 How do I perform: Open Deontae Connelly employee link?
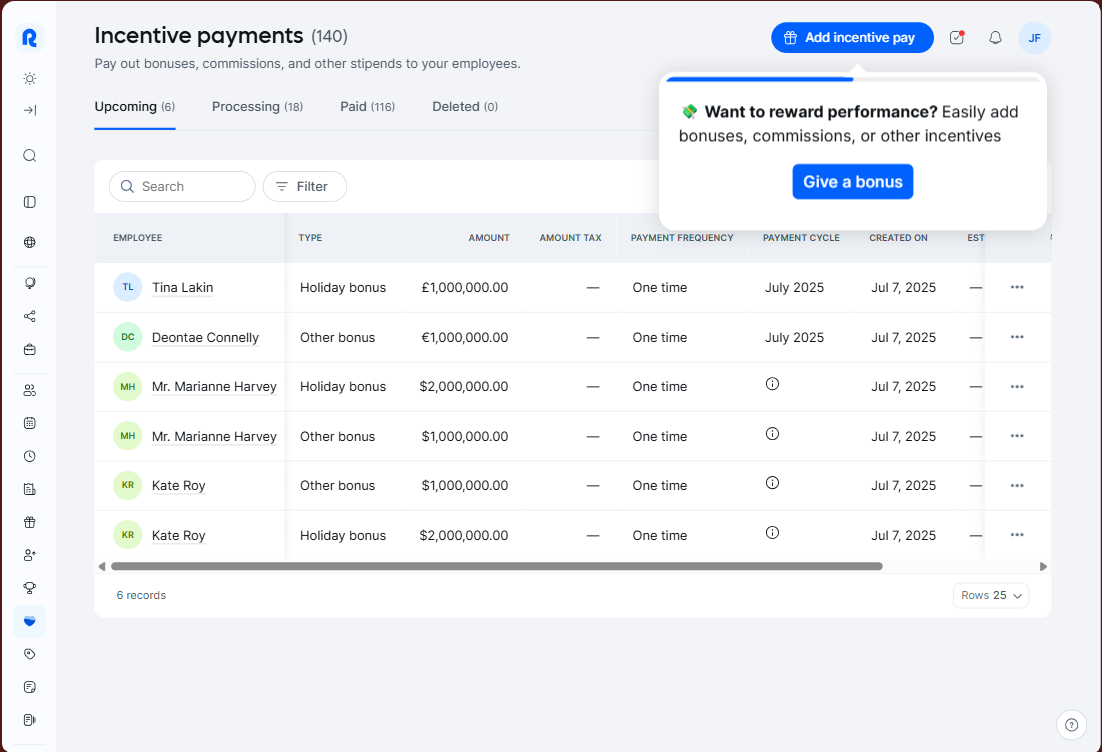coord(205,337)
